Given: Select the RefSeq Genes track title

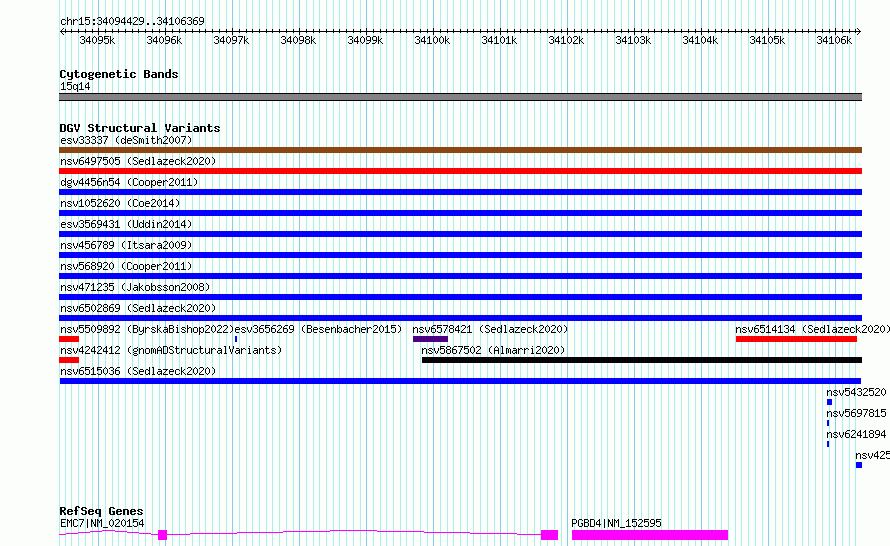Looking at the screenshot, I should point(101,511).
